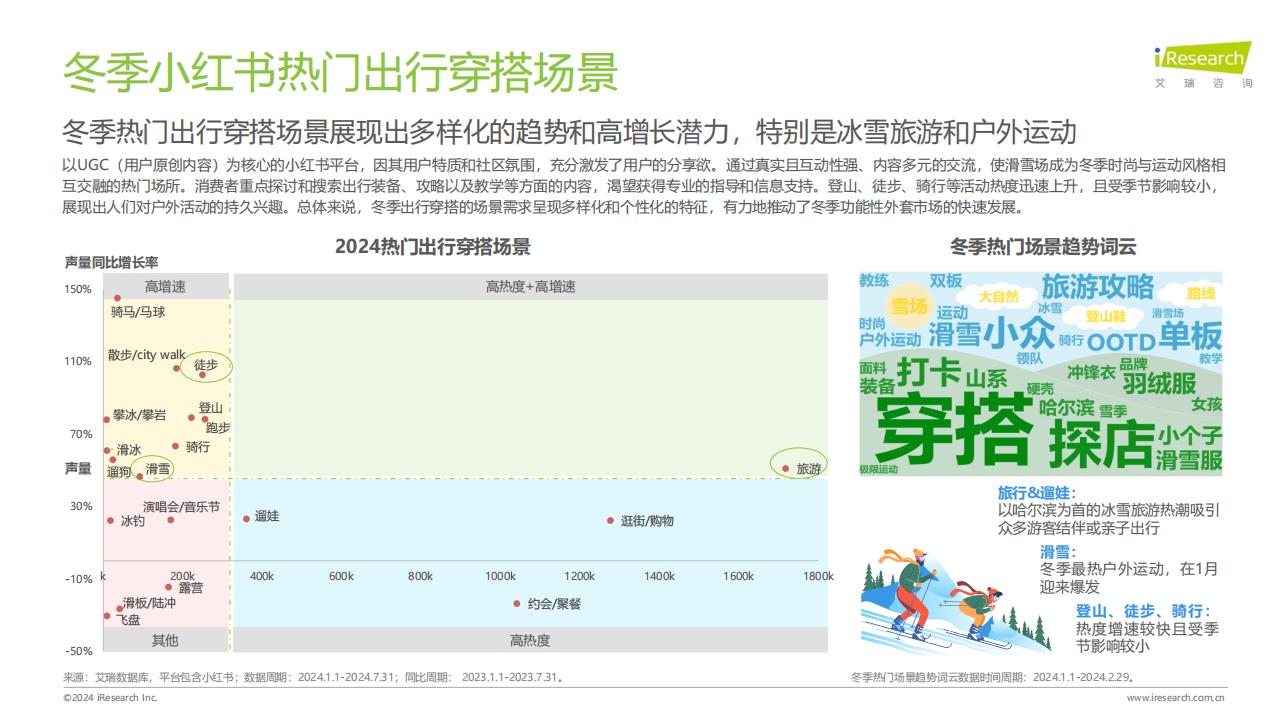Click the circled 滑雪 label in chart

[x=157, y=468]
